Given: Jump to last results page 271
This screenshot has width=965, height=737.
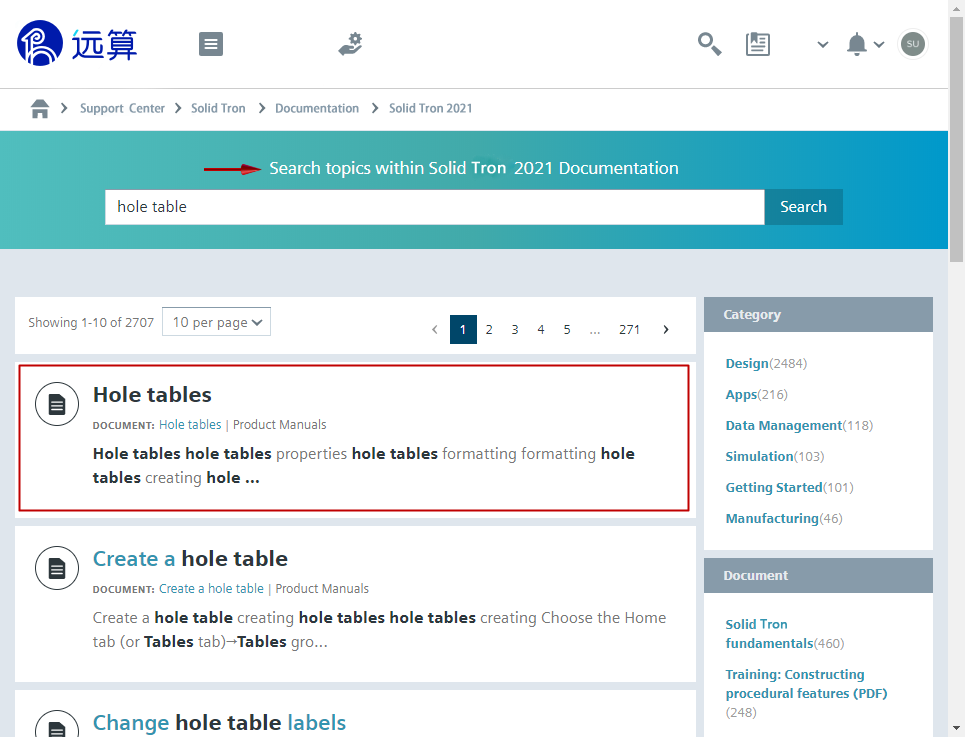Looking at the screenshot, I should (x=629, y=329).
